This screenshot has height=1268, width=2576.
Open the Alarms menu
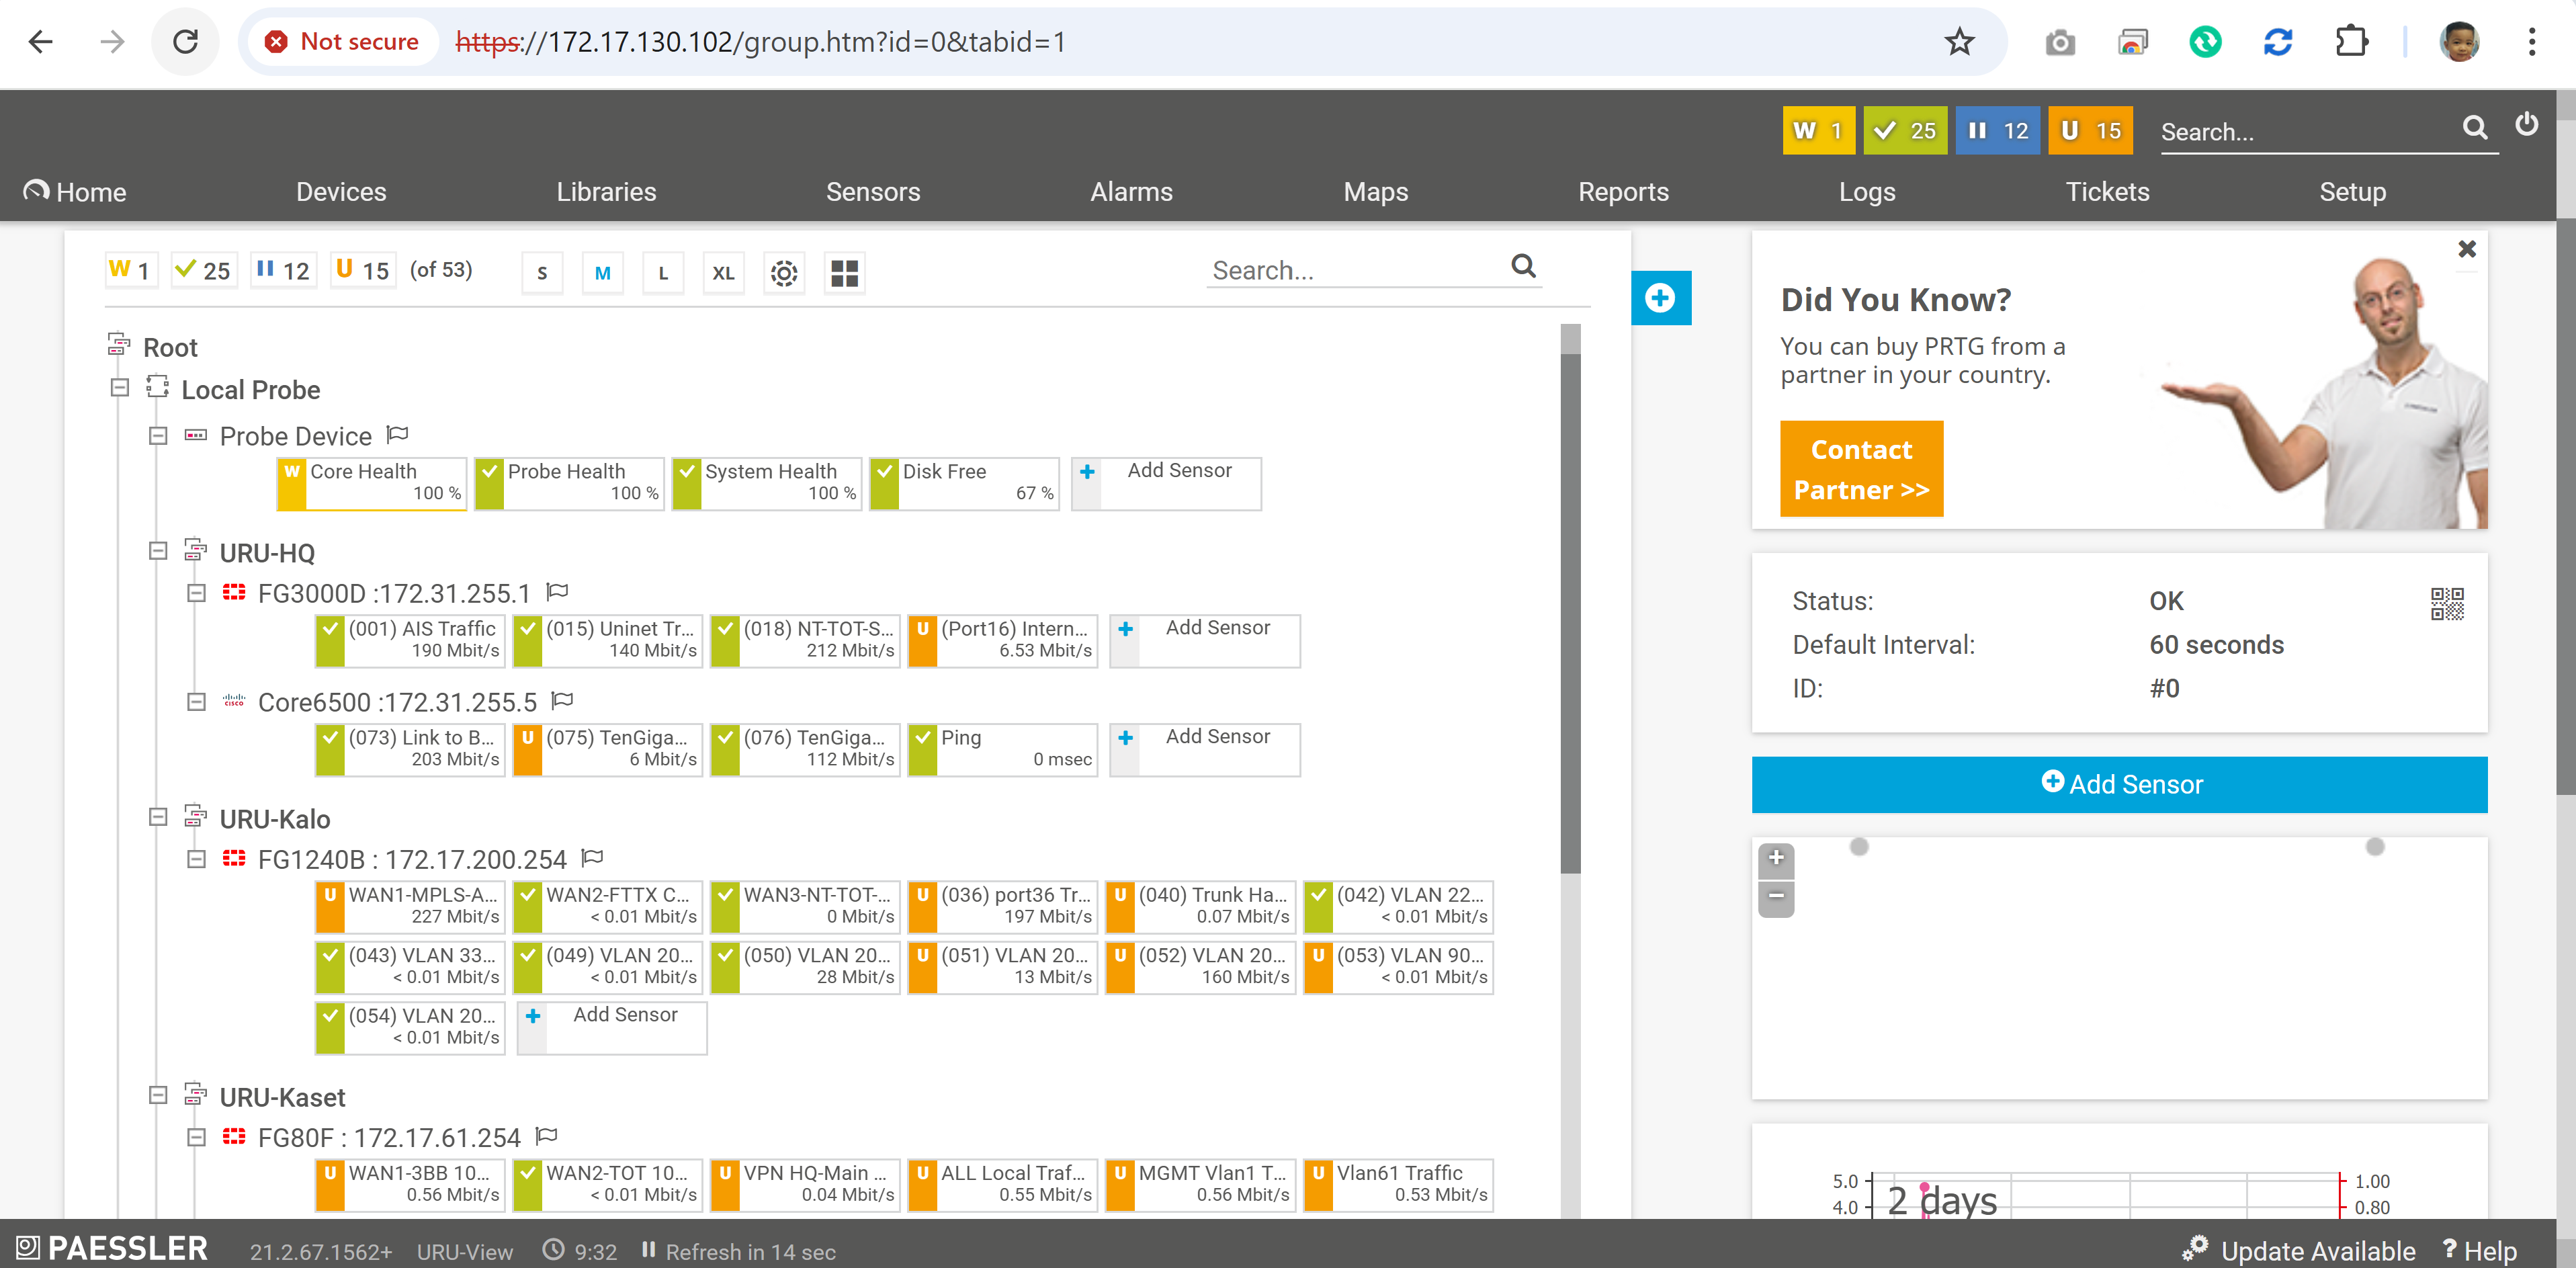pyautogui.click(x=1131, y=191)
